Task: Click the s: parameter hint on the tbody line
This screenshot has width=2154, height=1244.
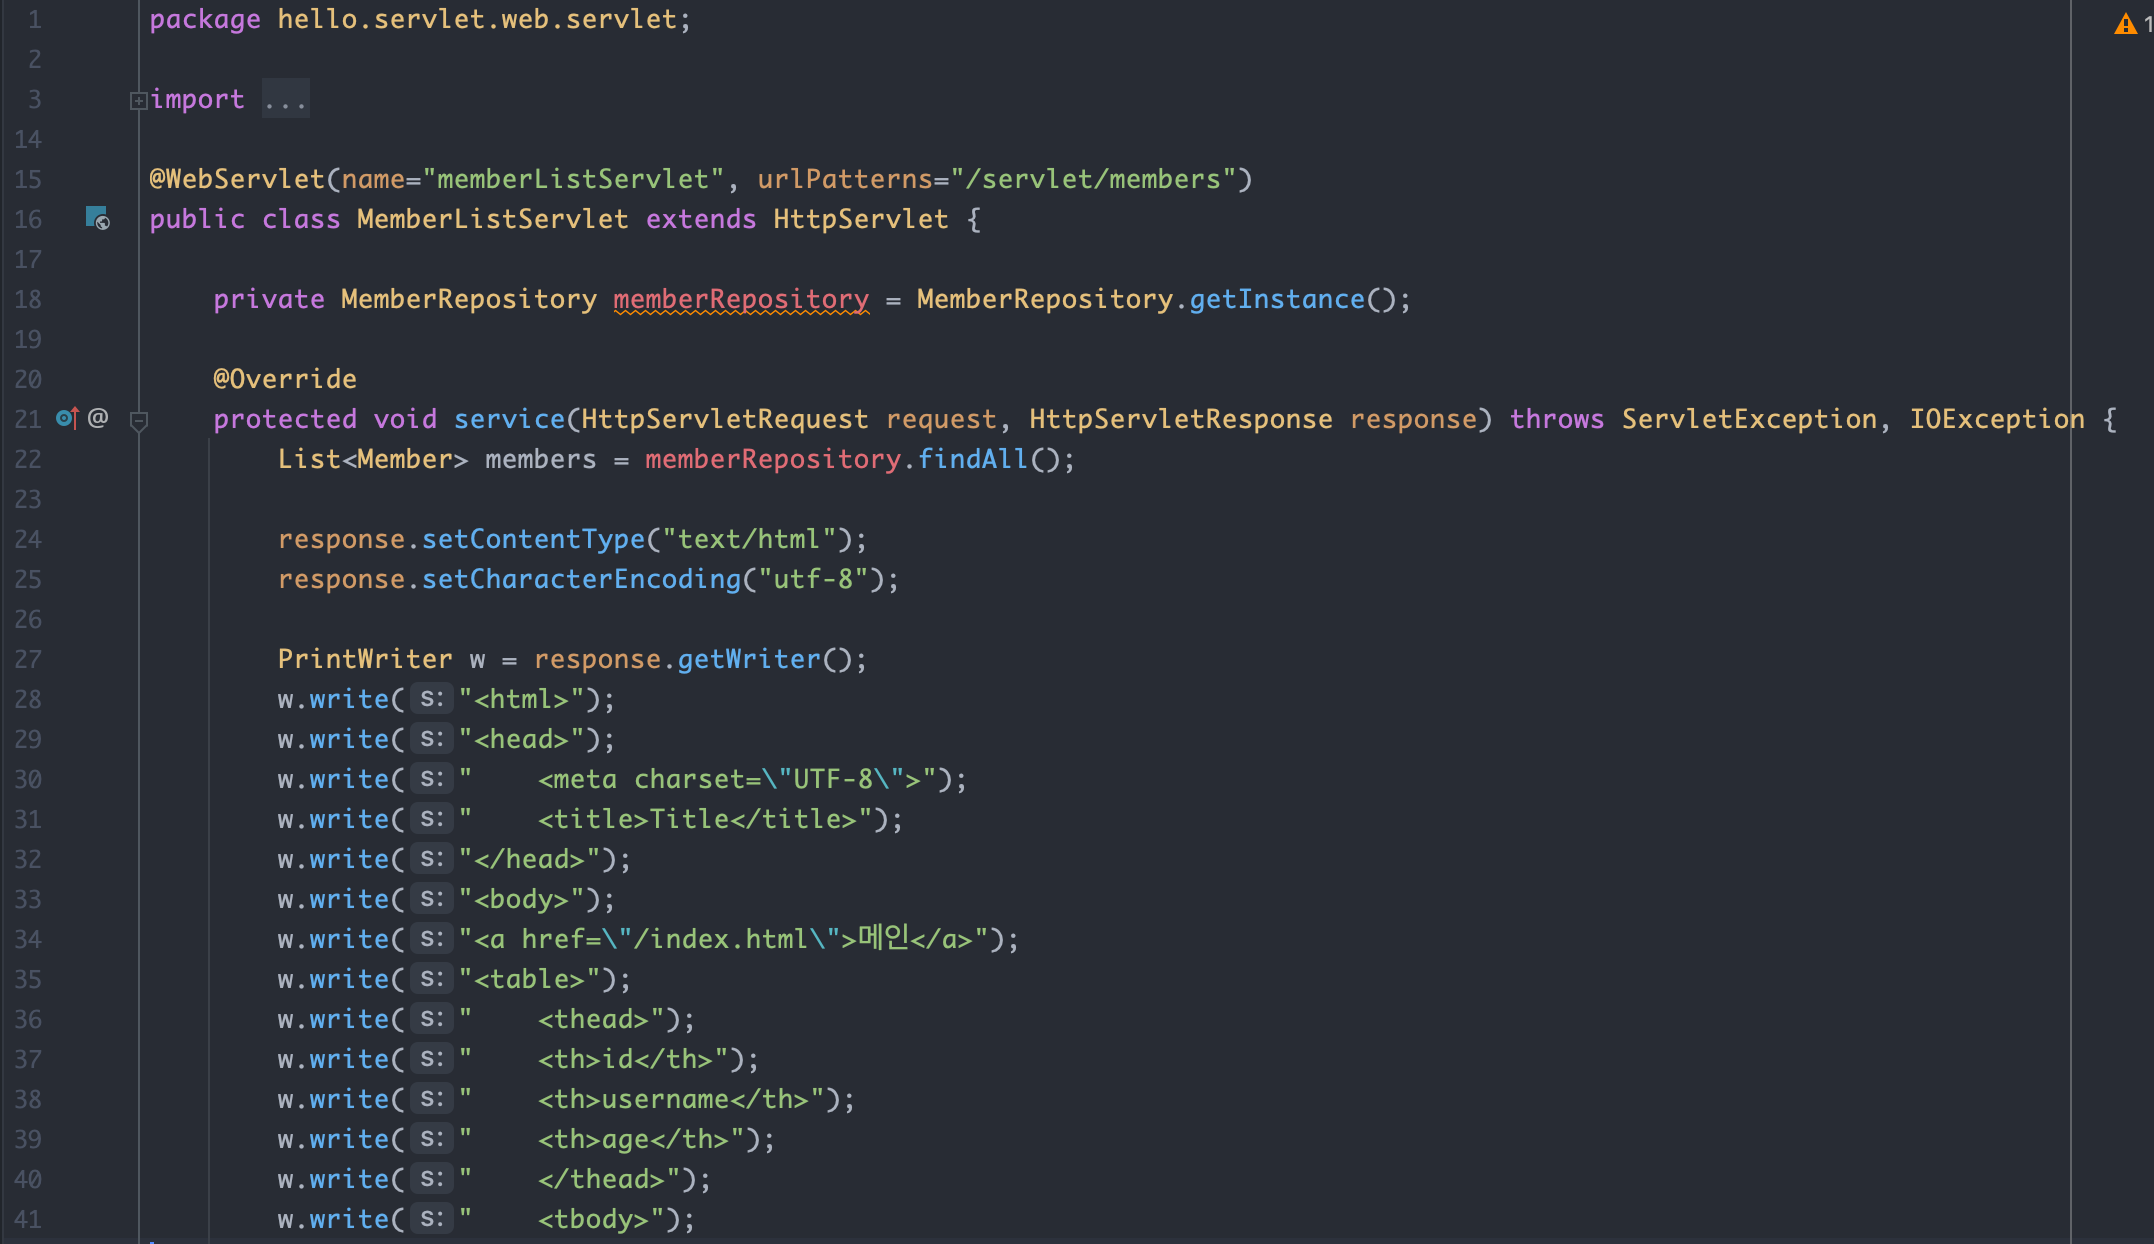Action: coord(432,1219)
